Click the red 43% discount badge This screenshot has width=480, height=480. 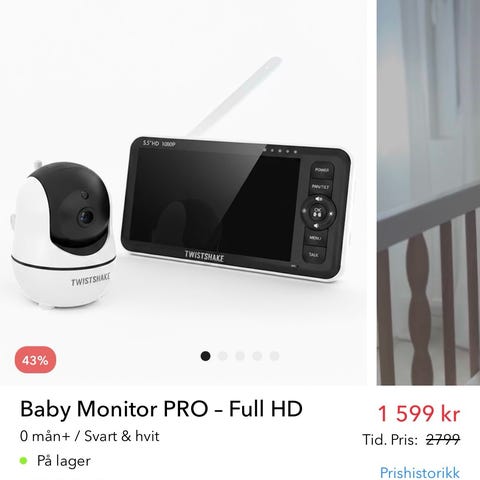coord(35,360)
